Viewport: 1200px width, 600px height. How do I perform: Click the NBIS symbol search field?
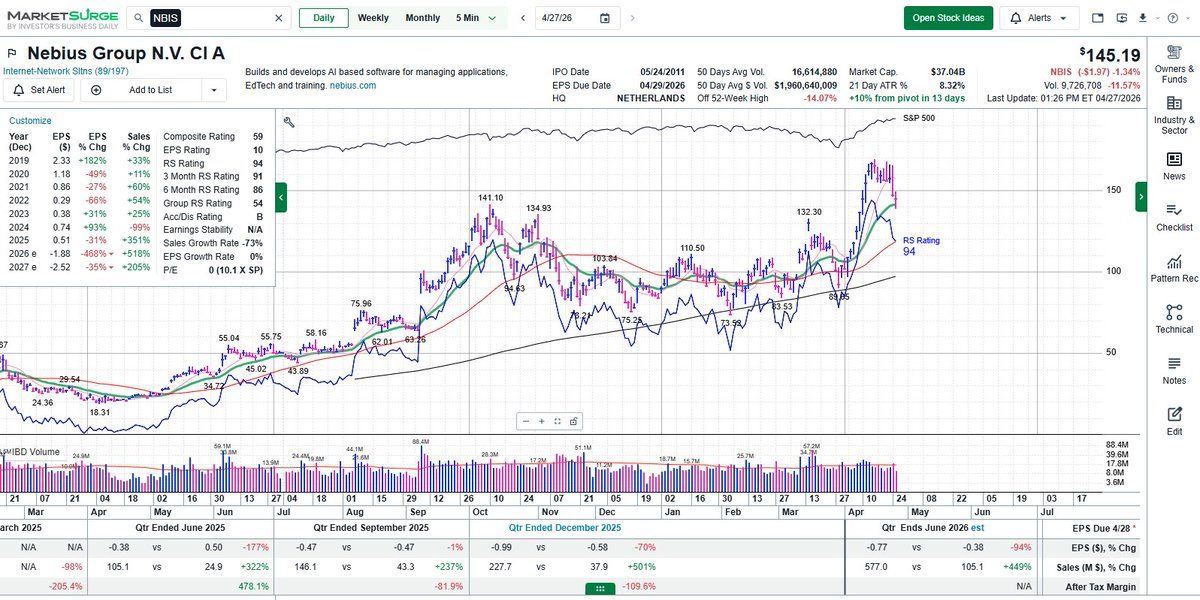208,18
